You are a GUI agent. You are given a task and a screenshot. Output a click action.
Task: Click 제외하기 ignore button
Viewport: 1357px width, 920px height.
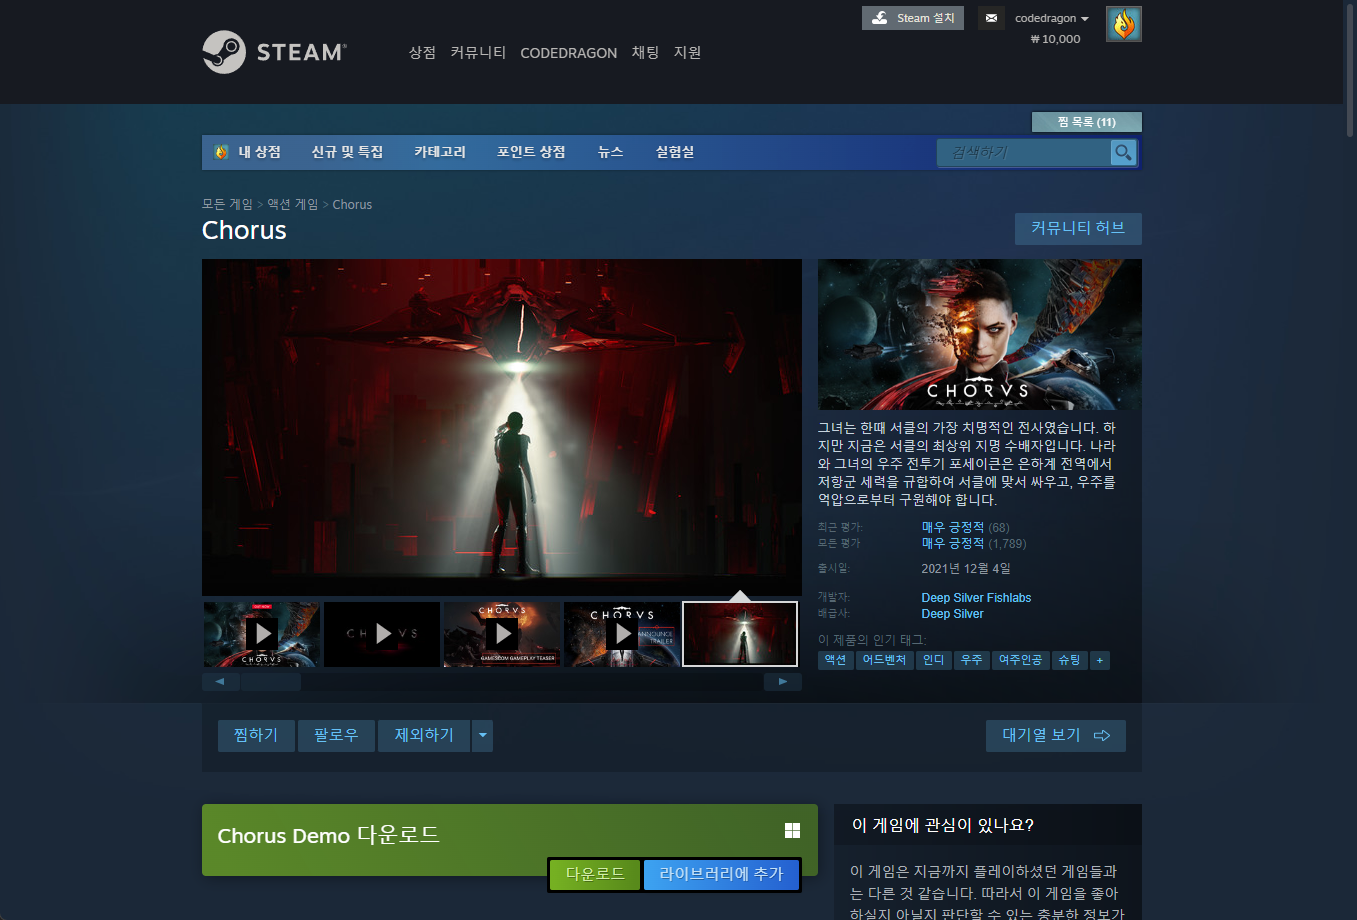coord(424,735)
